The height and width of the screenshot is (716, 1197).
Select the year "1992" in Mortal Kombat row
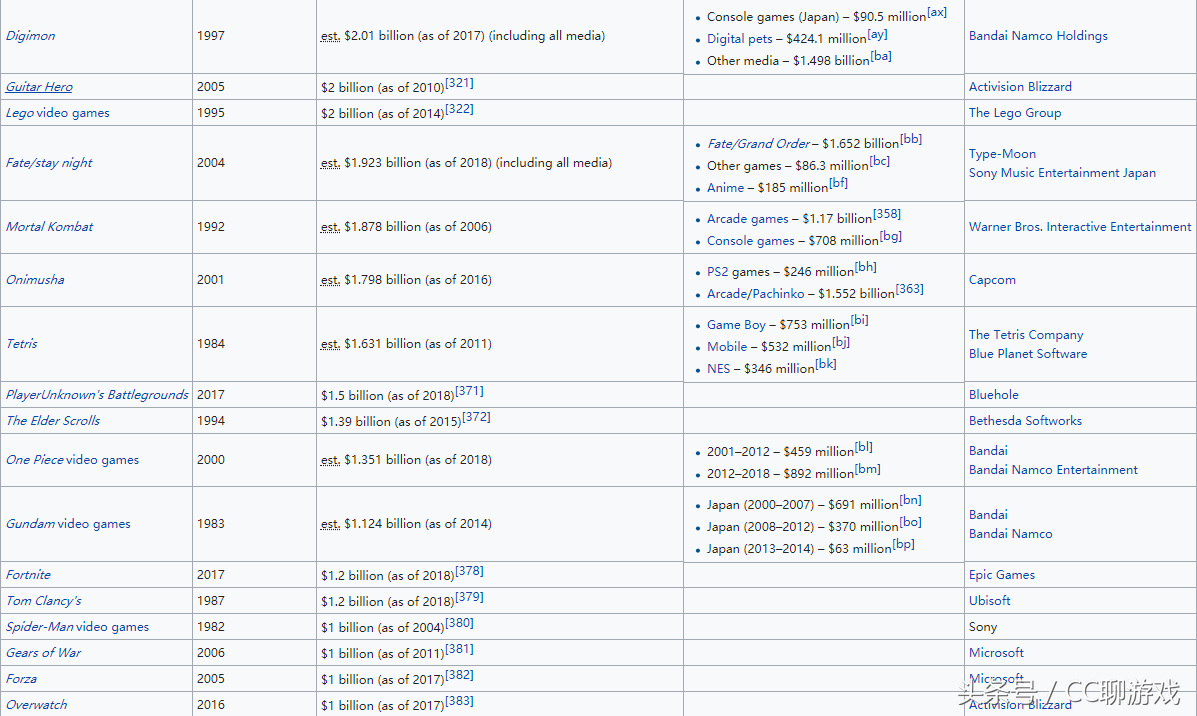click(x=211, y=227)
